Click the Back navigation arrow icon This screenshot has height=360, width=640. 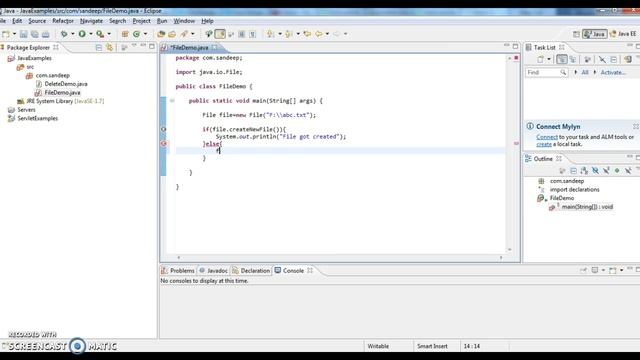[319, 34]
